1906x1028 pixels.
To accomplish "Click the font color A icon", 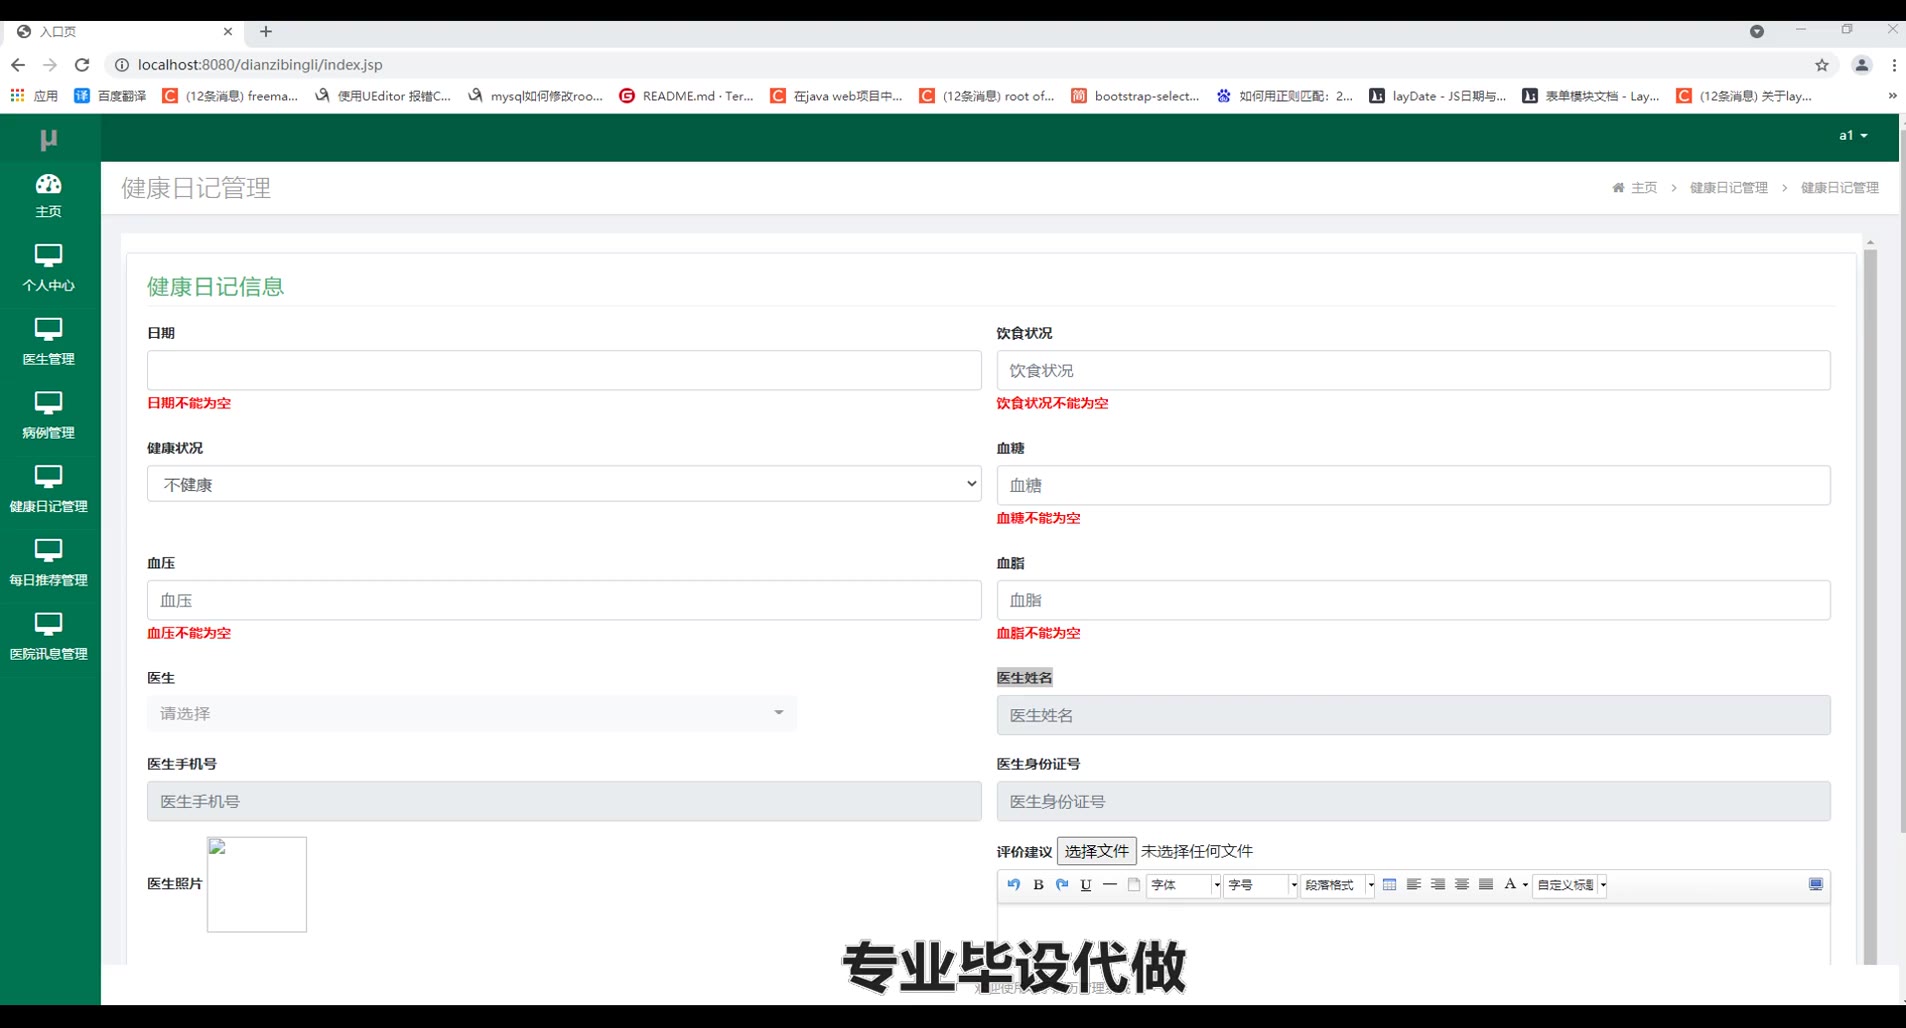I will [x=1510, y=885].
